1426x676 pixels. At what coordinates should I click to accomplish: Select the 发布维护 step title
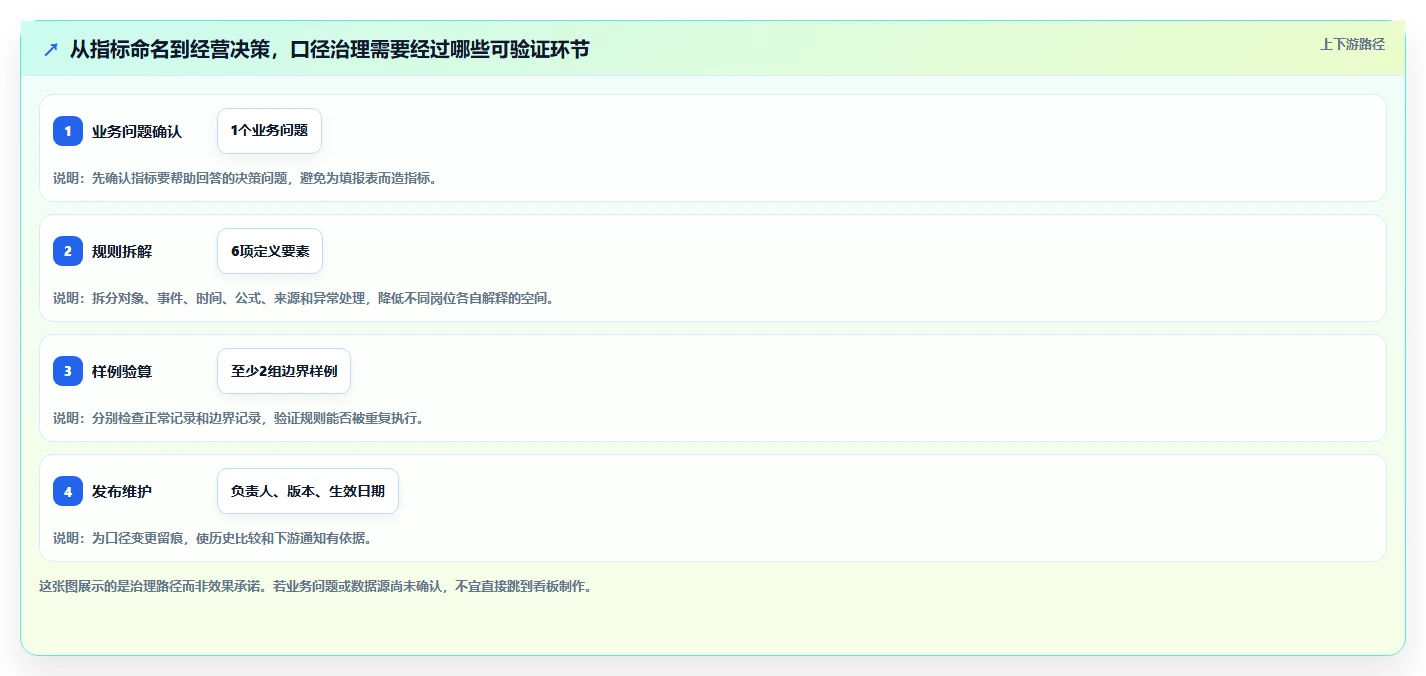(x=122, y=491)
